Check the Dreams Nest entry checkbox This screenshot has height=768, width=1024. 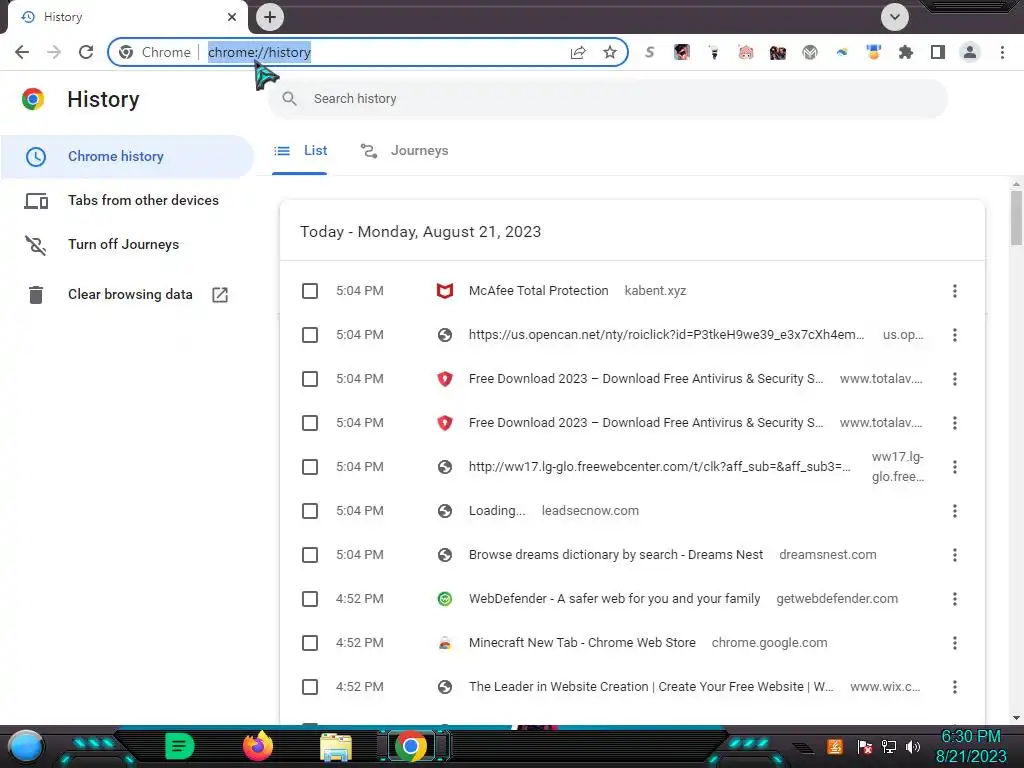coord(310,555)
